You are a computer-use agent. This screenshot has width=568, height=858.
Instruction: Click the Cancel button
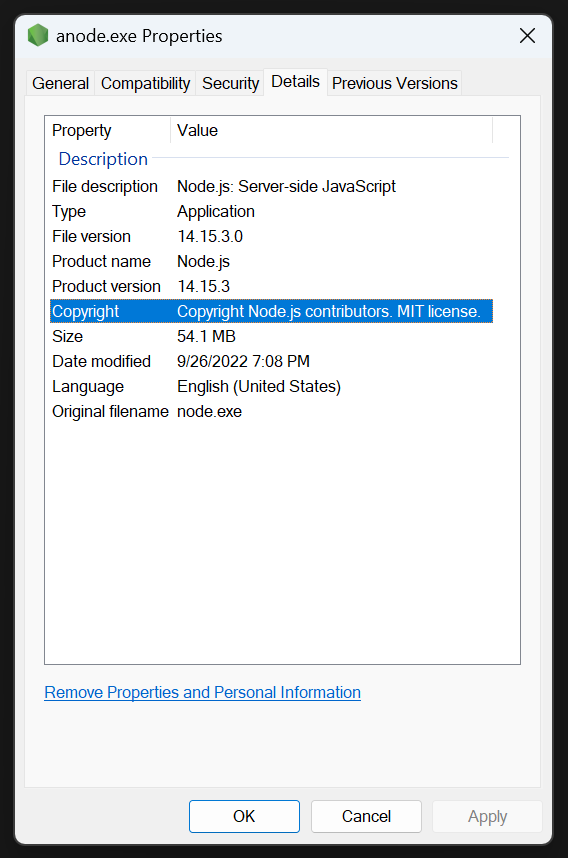(x=366, y=816)
